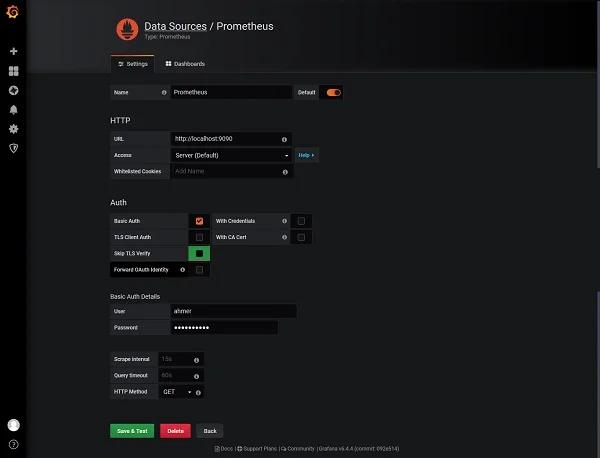Enable Forward OAuth Identity checkbox
This screenshot has height=458, width=600.
(x=199, y=270)
